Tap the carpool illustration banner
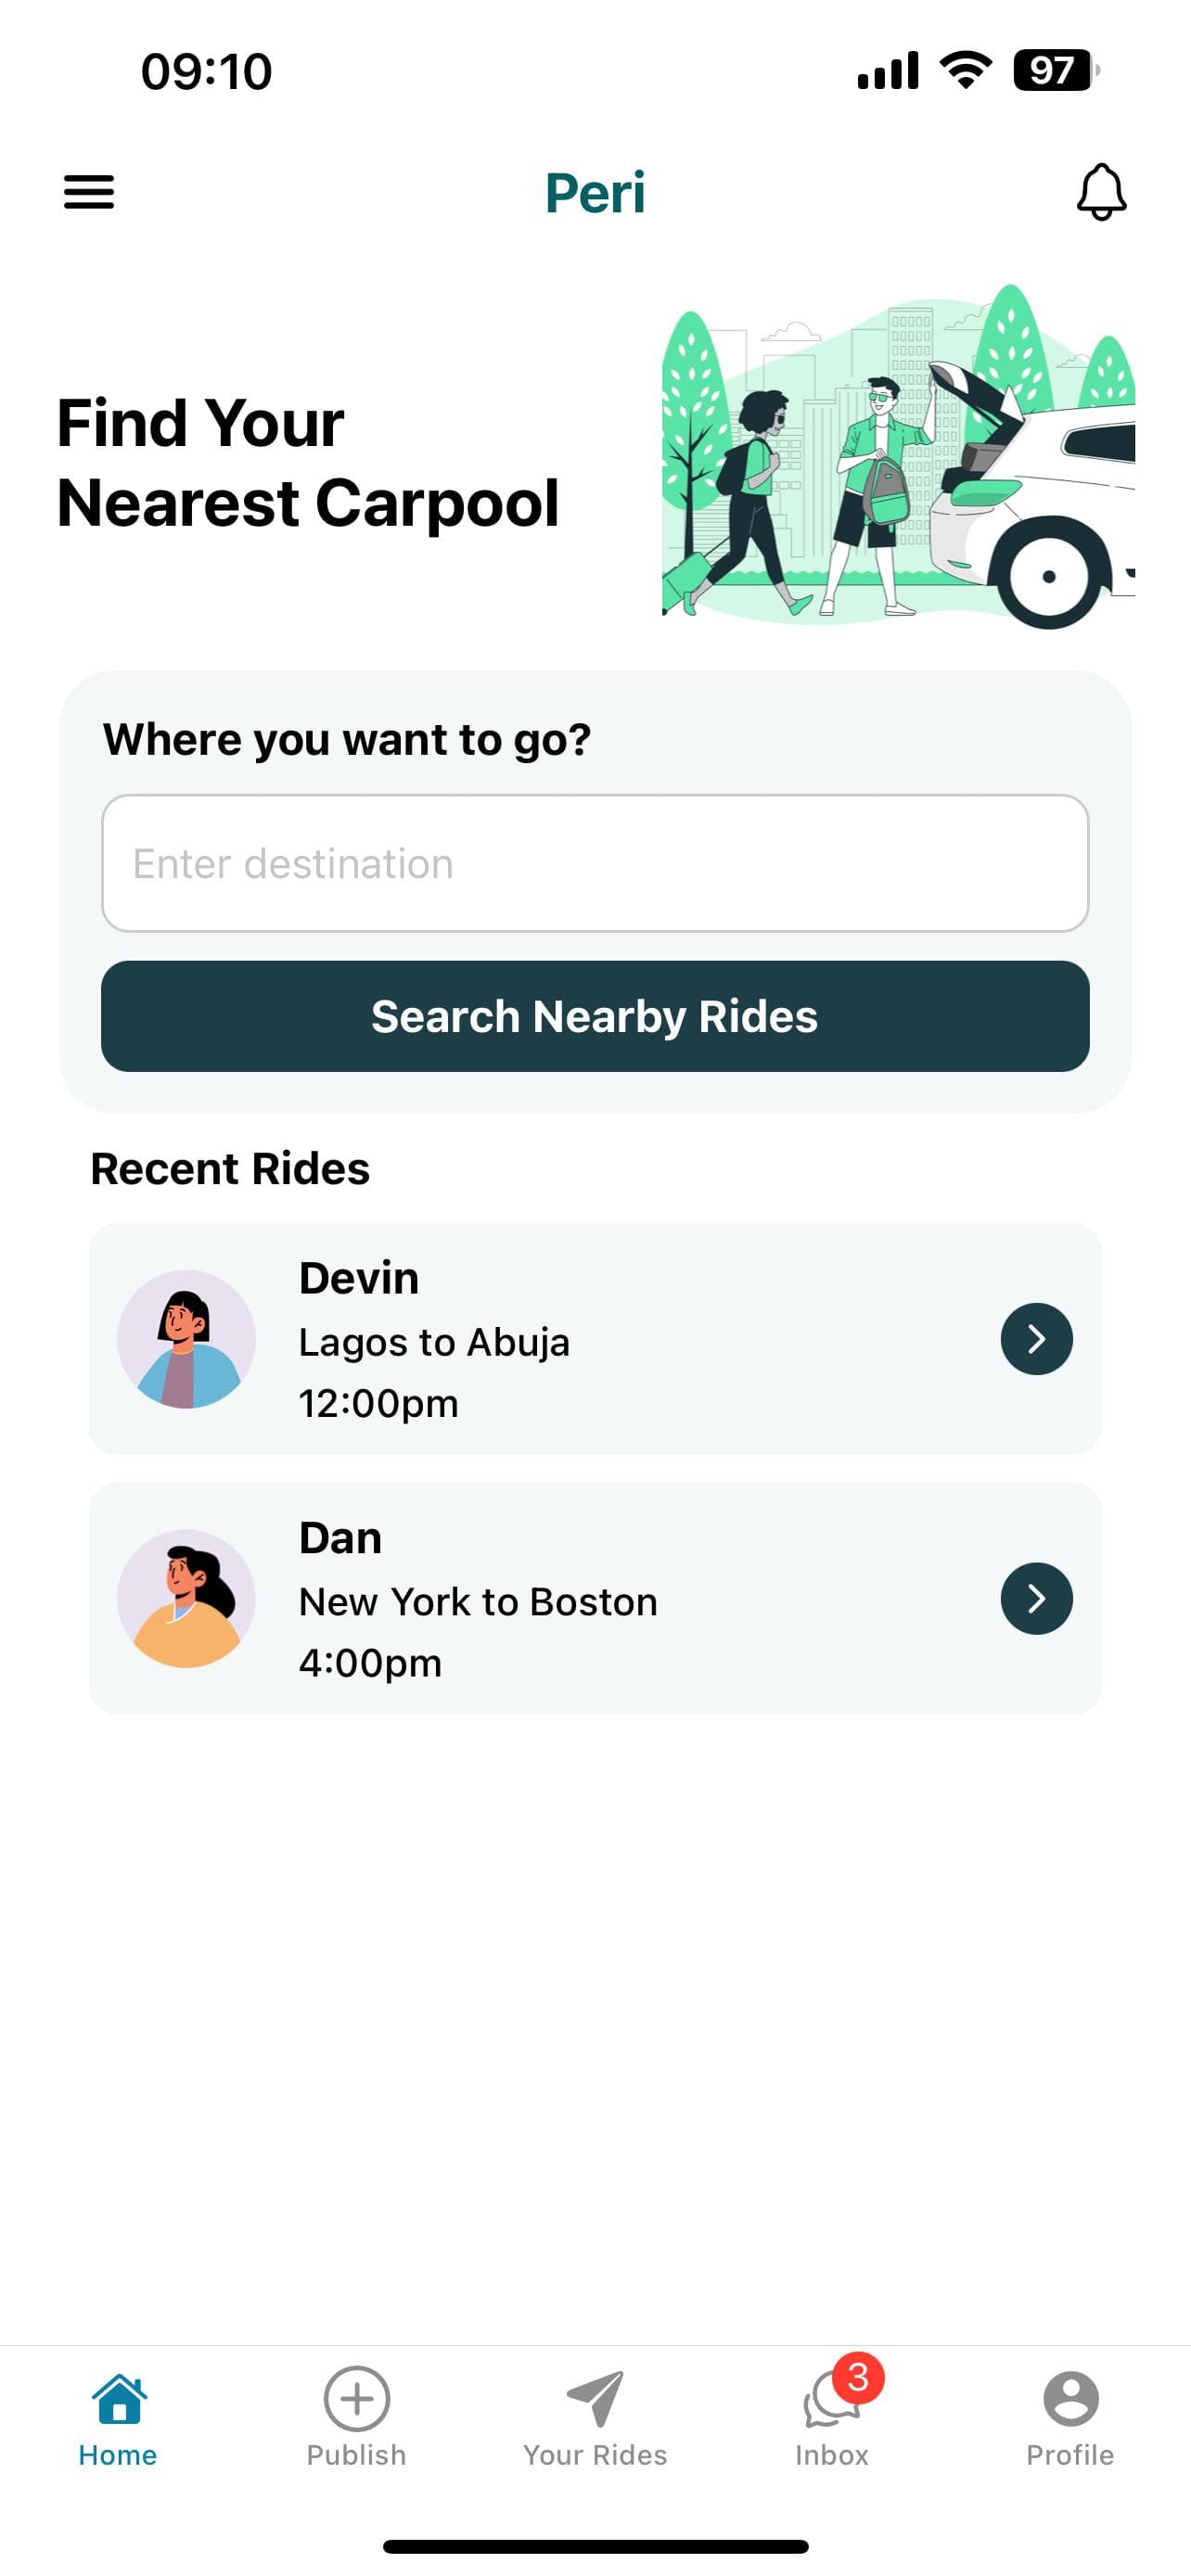 point(898,457)
